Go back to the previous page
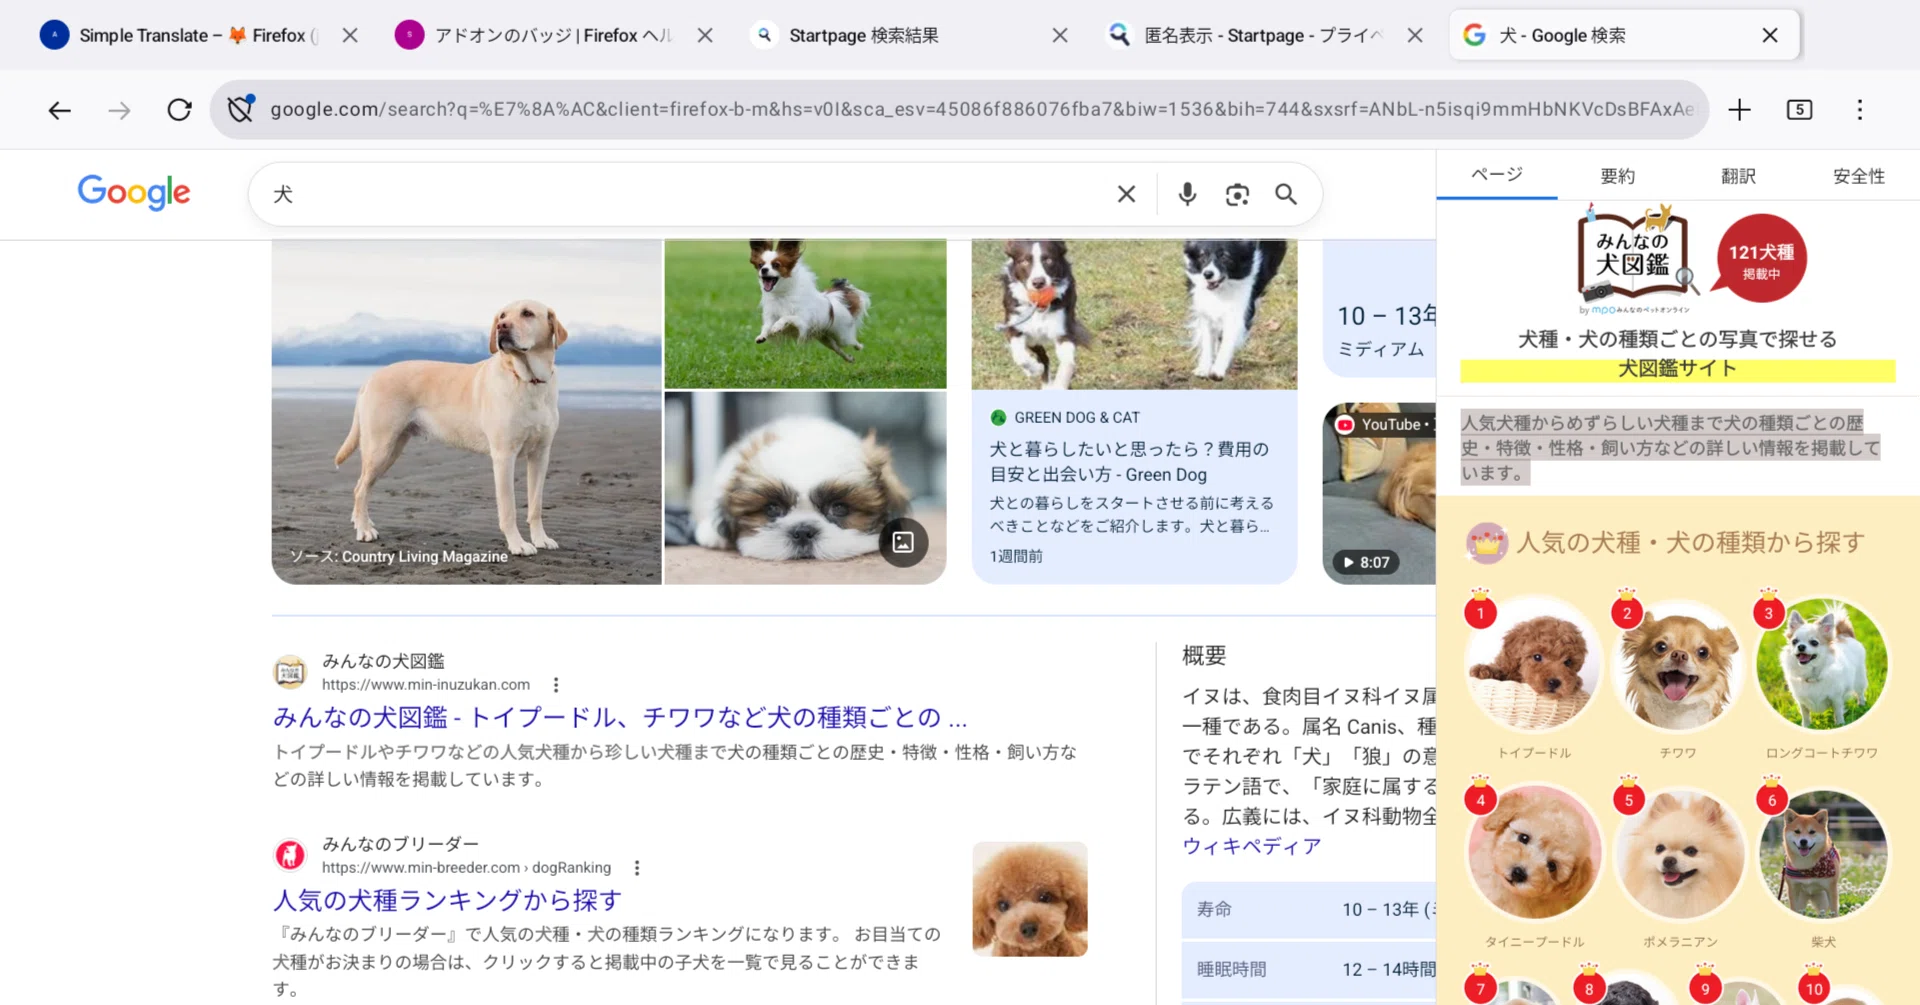The width and height of the screenshot is (1920, 1005). pos(60,110)
